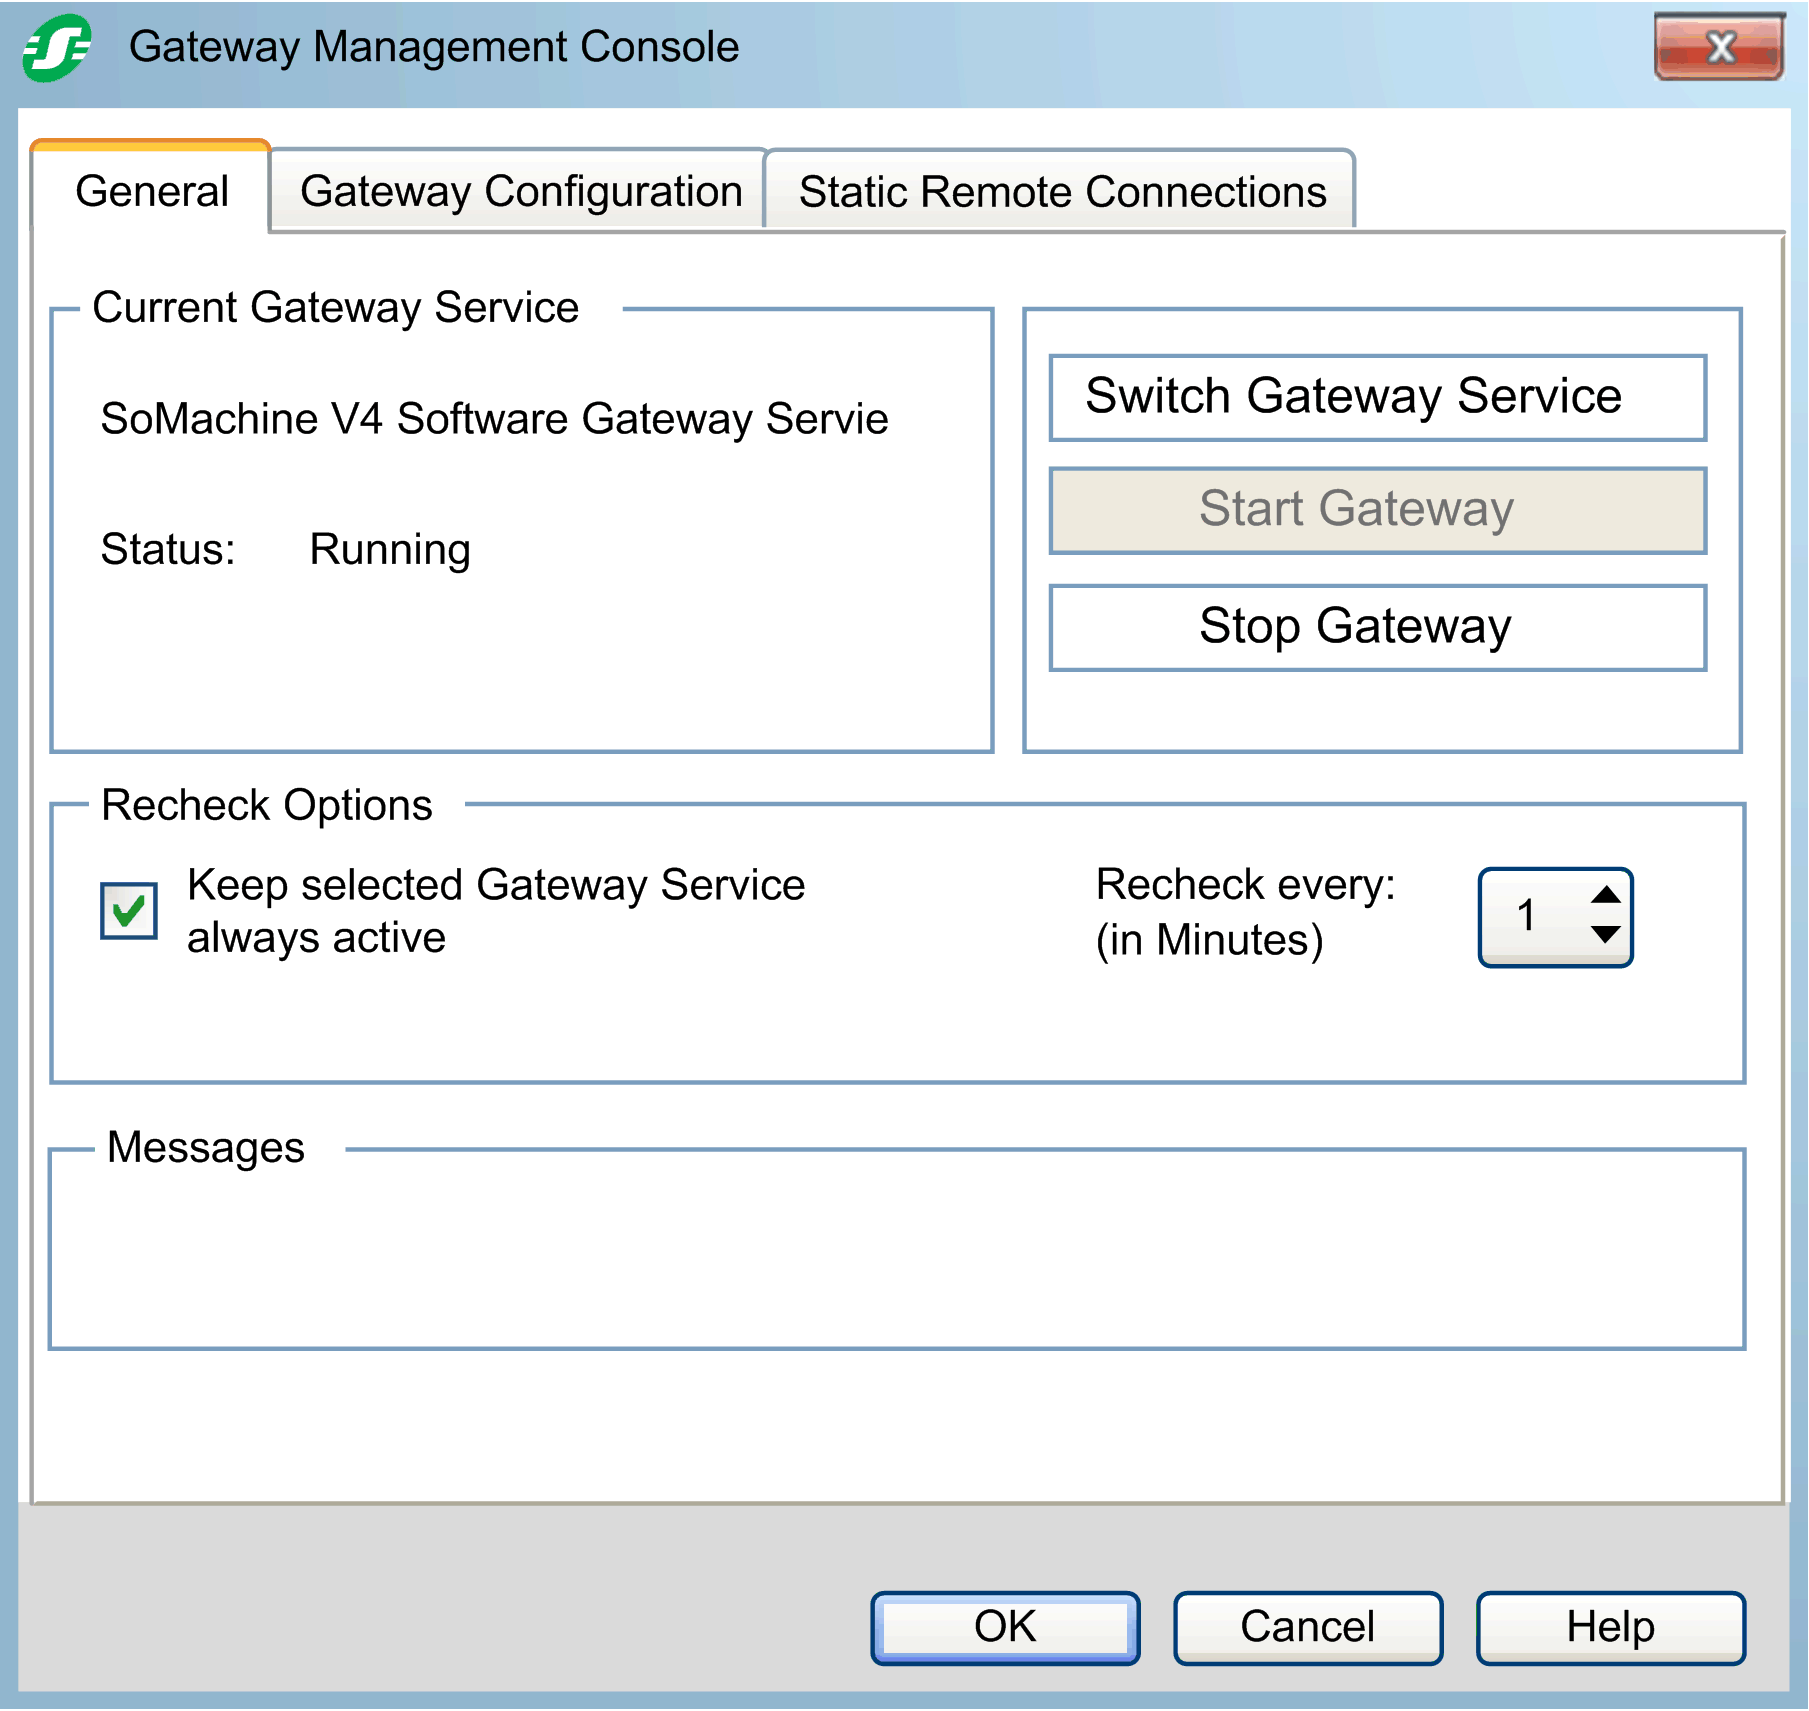Close the Gateway Management Console window
This screenshot has width=1809, height=1711.
1718,47
